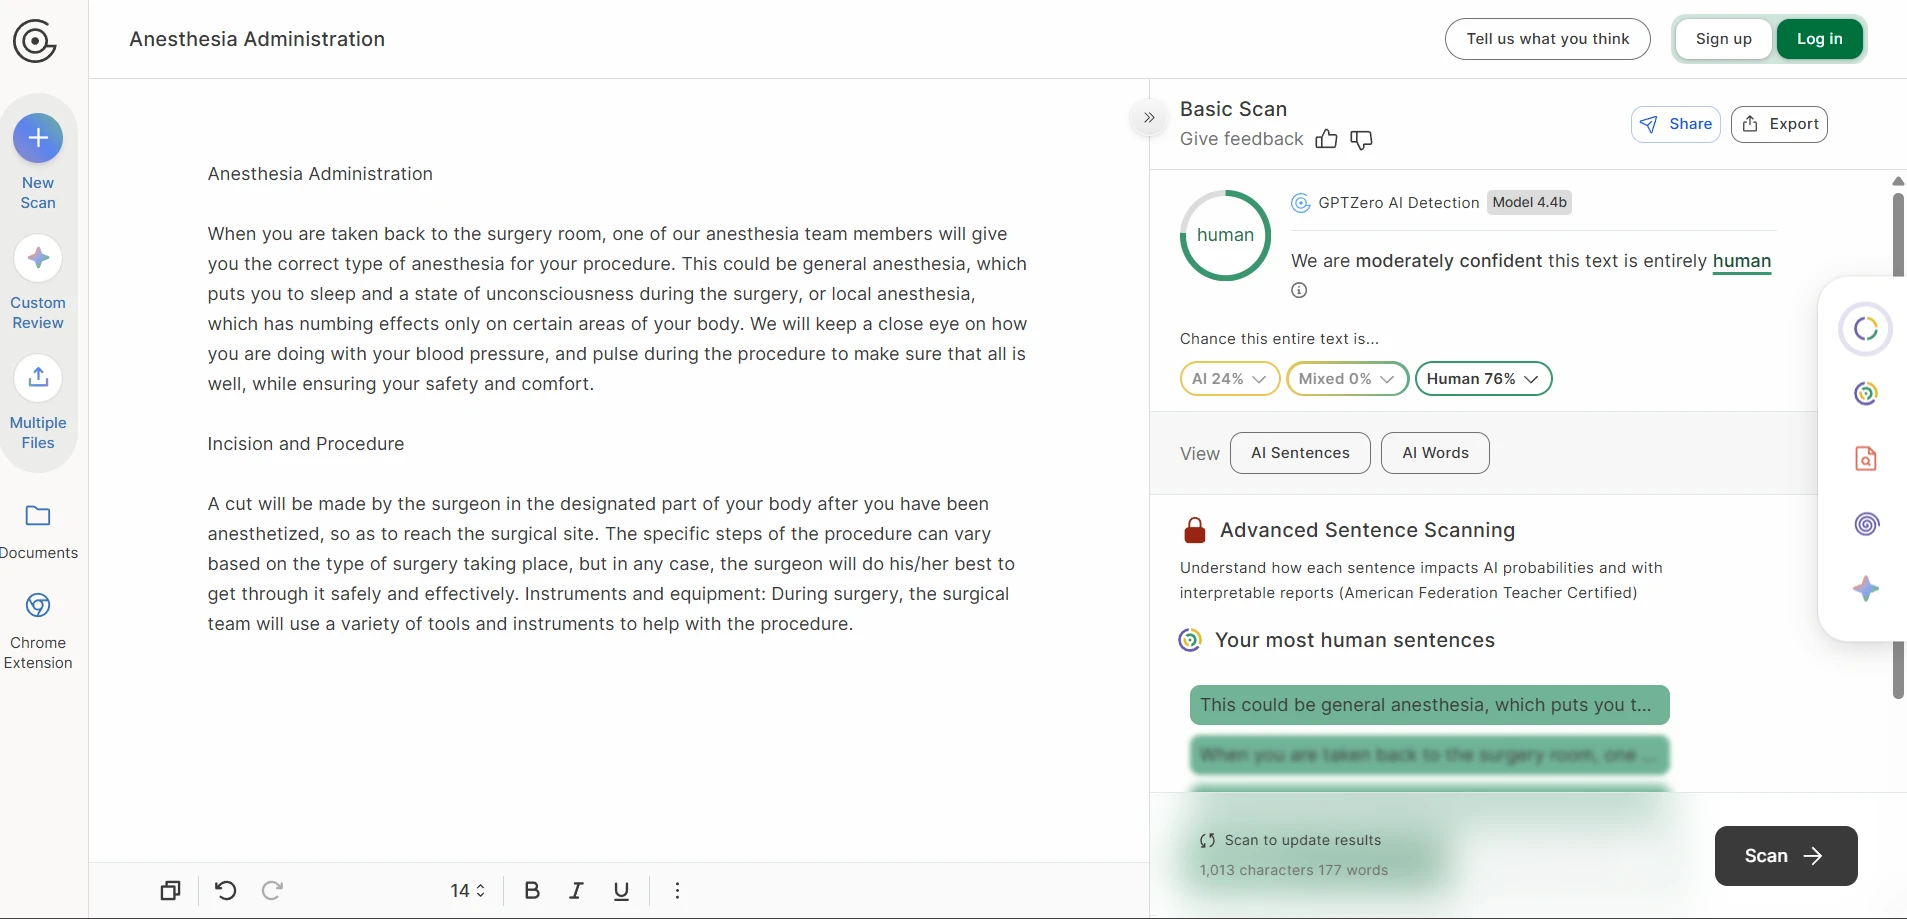The image size is (1907, 919).
Task: Adjust font size with the stepper
Action: tap(467, 890)
